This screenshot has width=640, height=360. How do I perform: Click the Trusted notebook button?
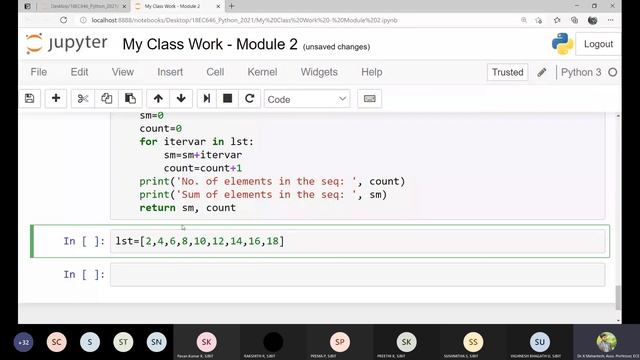click(x=507, y=72)
